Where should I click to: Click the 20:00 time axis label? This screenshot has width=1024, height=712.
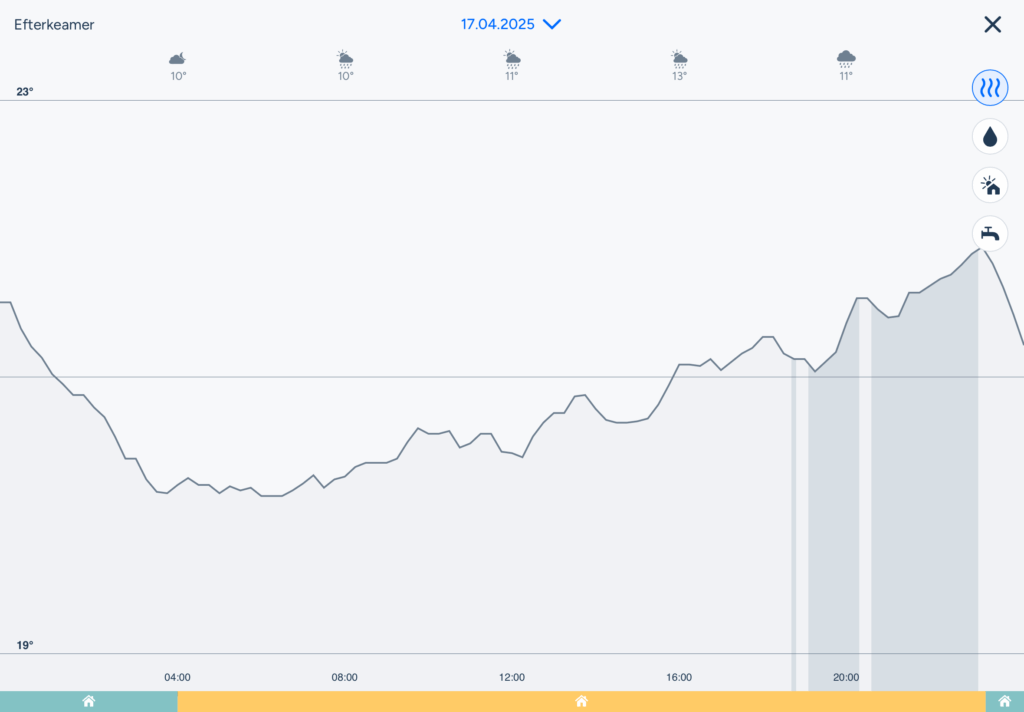click(846, 677)
